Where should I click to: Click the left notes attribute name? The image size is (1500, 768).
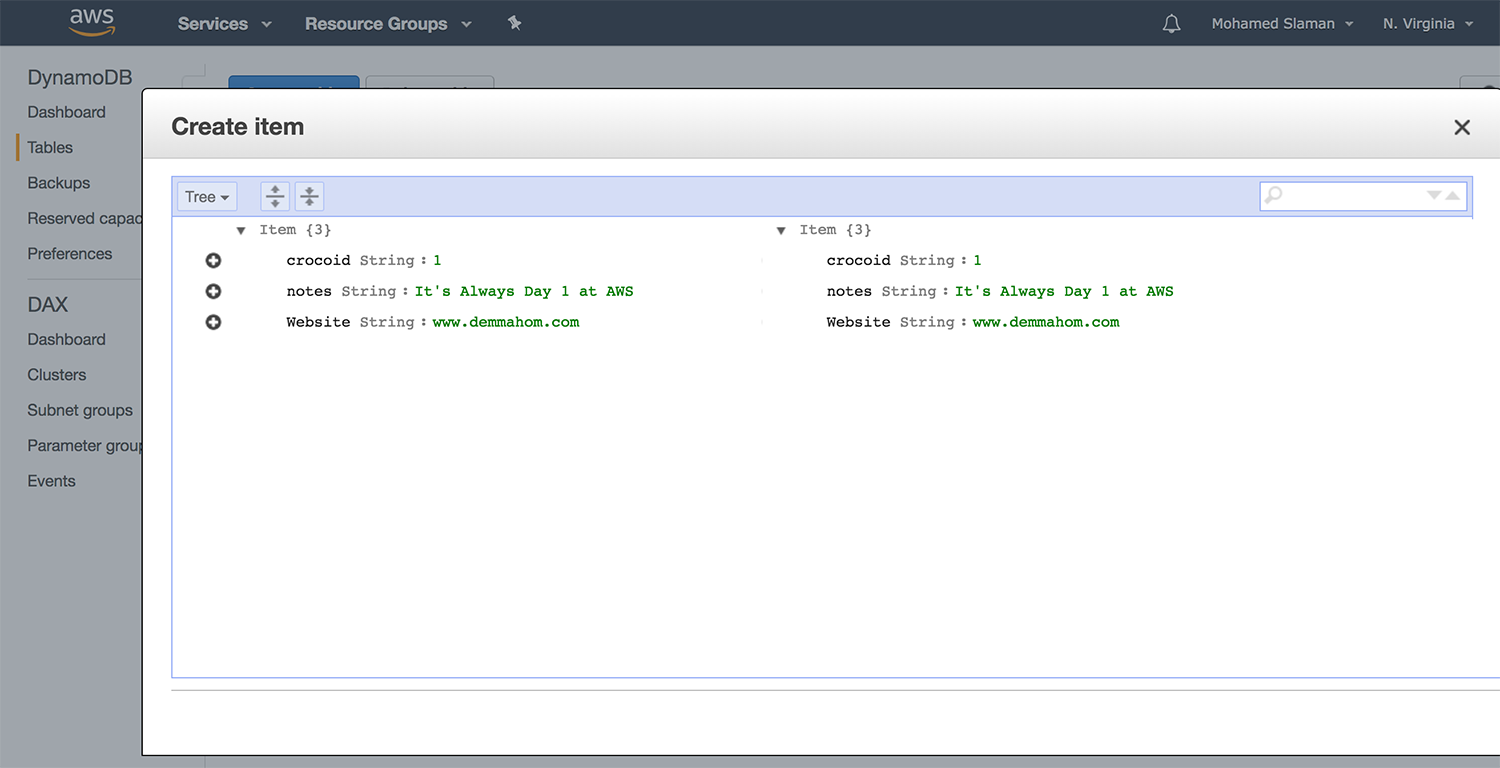[309, 291]
